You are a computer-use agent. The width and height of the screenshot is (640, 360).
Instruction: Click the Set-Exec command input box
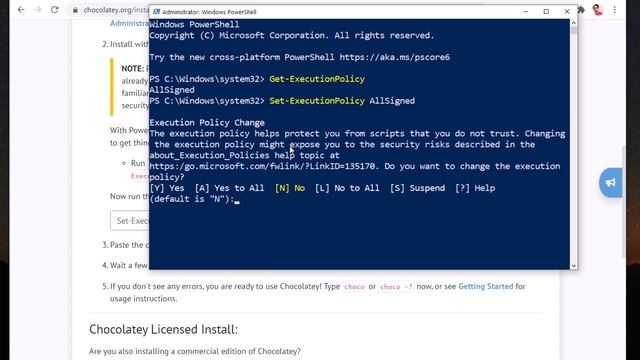tap(130, 220)
